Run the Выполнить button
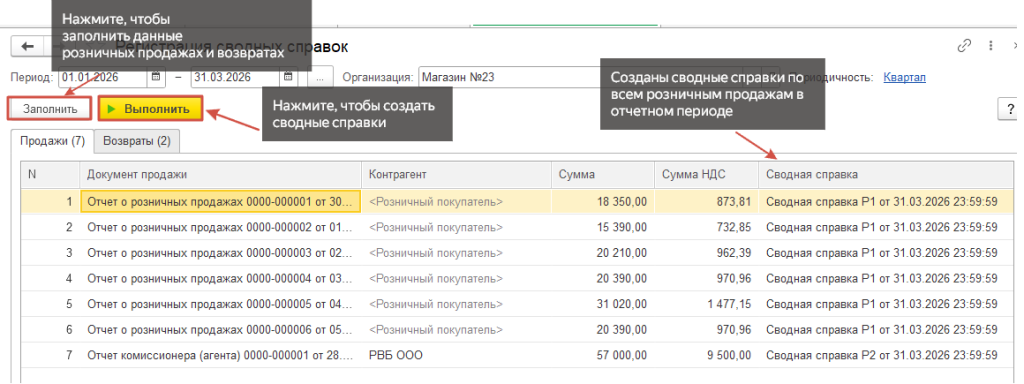 [x=151, y=109]
